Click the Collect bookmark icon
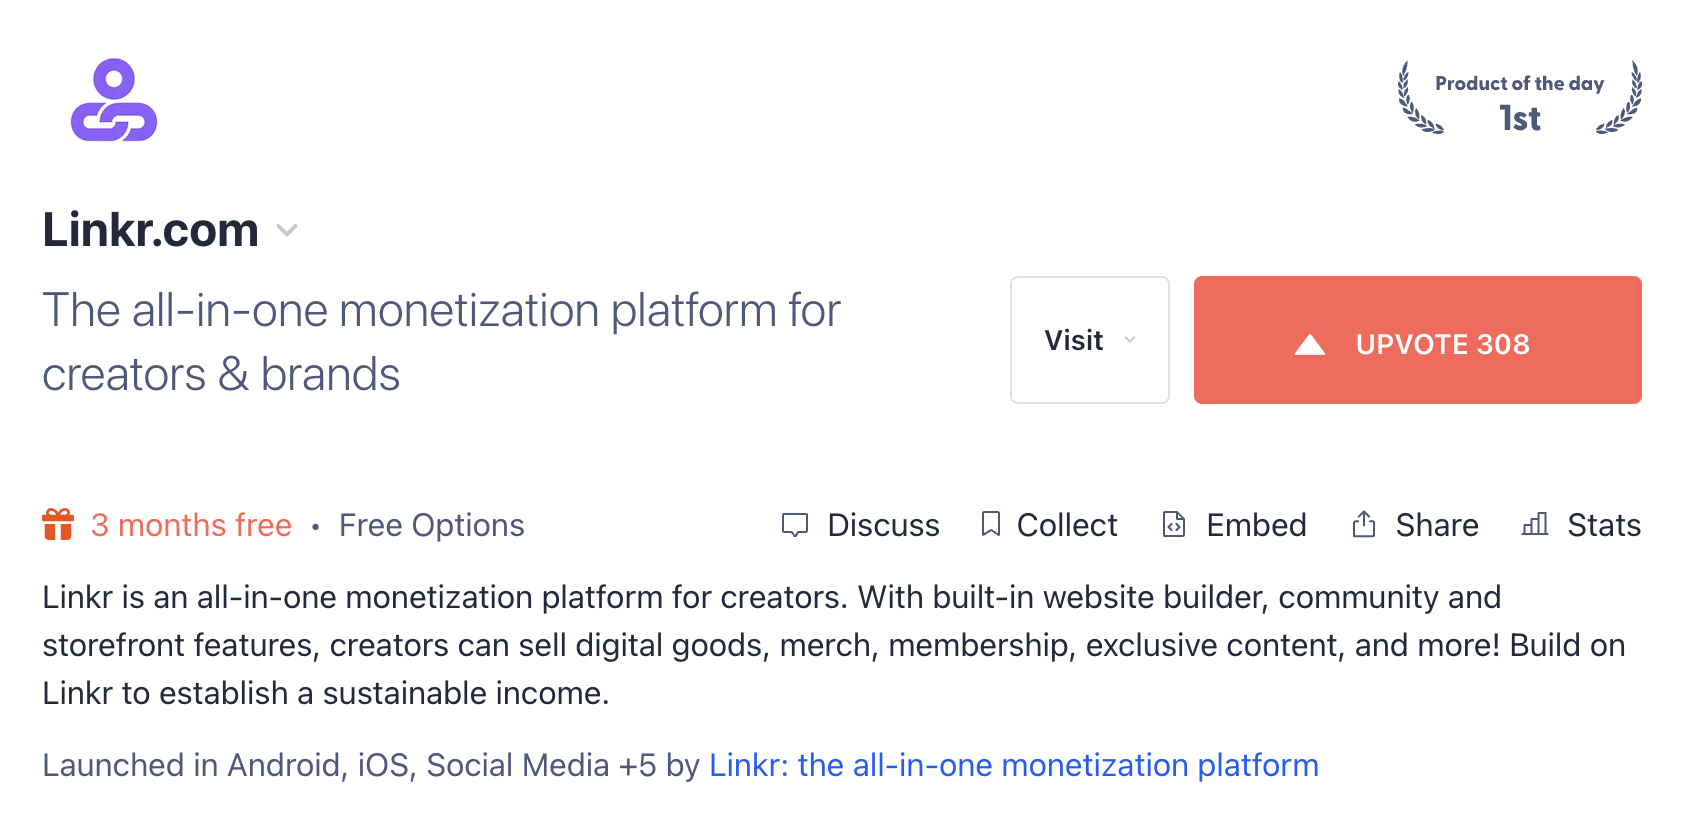Image resolution: width=1688 pixels, height=832 pixels. click(991, 524)
